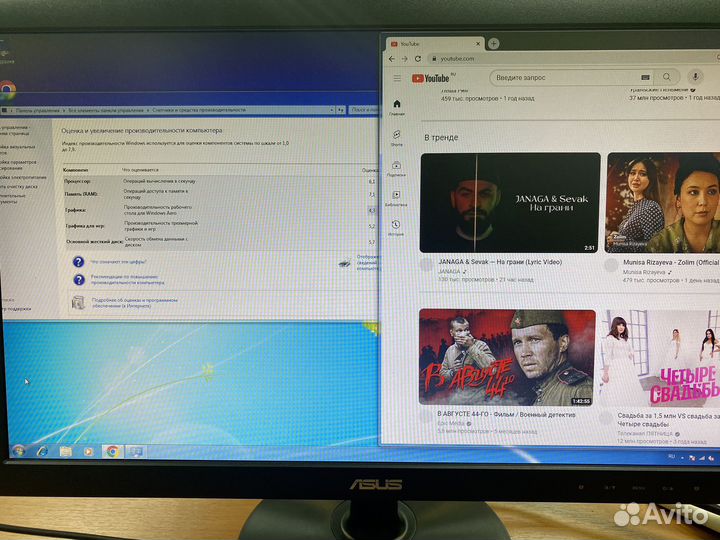Select 'Основной жесткий диск:' row
720x540 pixels.
[221, 242]
